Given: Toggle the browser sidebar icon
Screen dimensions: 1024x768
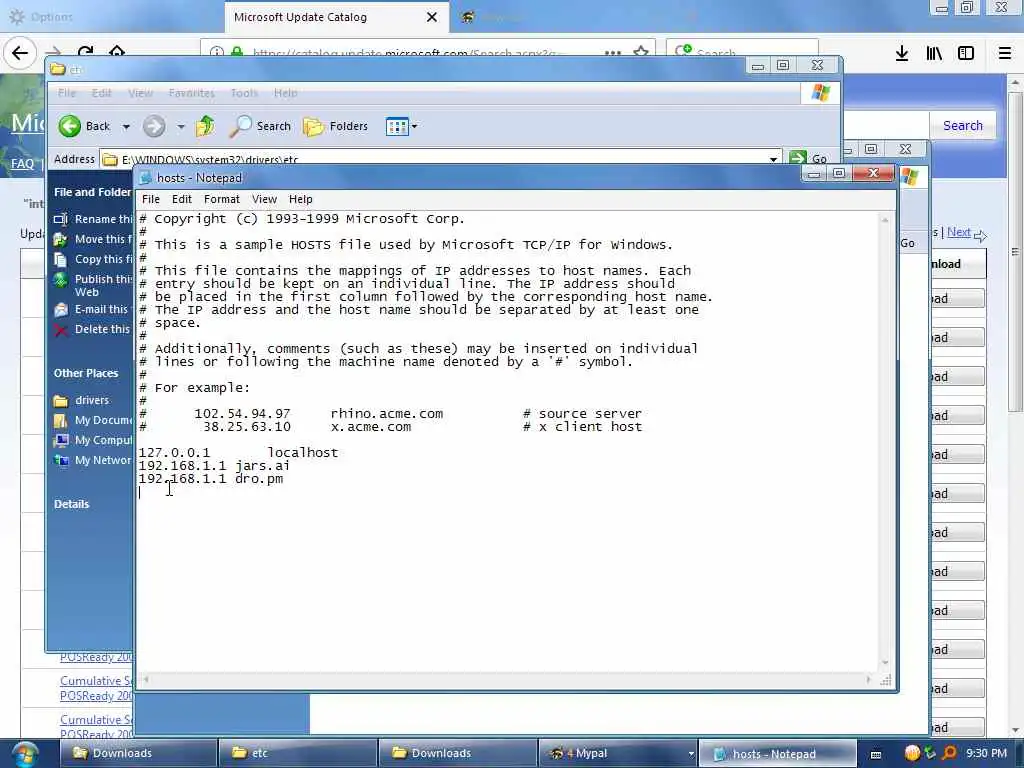Looking at the screenshot, I should [966, 54].
